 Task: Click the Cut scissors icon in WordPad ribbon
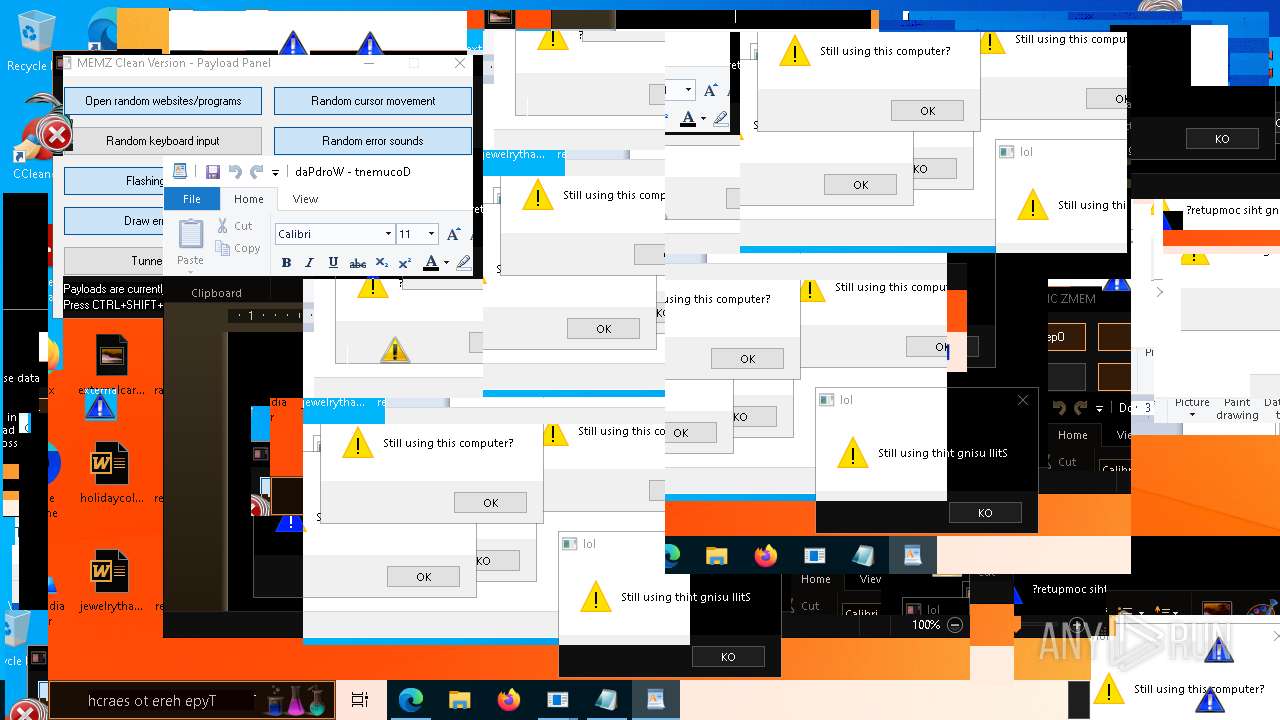pos(223,226)
